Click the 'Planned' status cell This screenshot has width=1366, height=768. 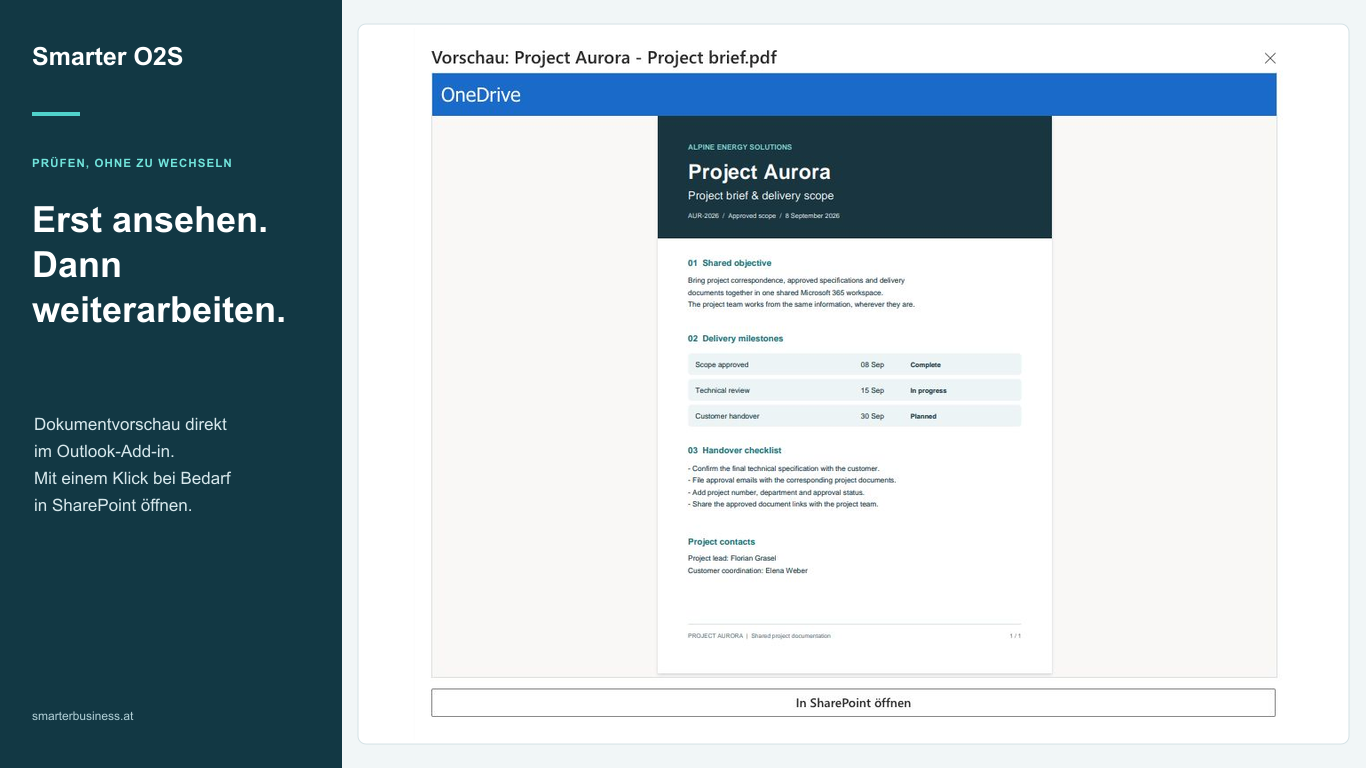(923, 416)
